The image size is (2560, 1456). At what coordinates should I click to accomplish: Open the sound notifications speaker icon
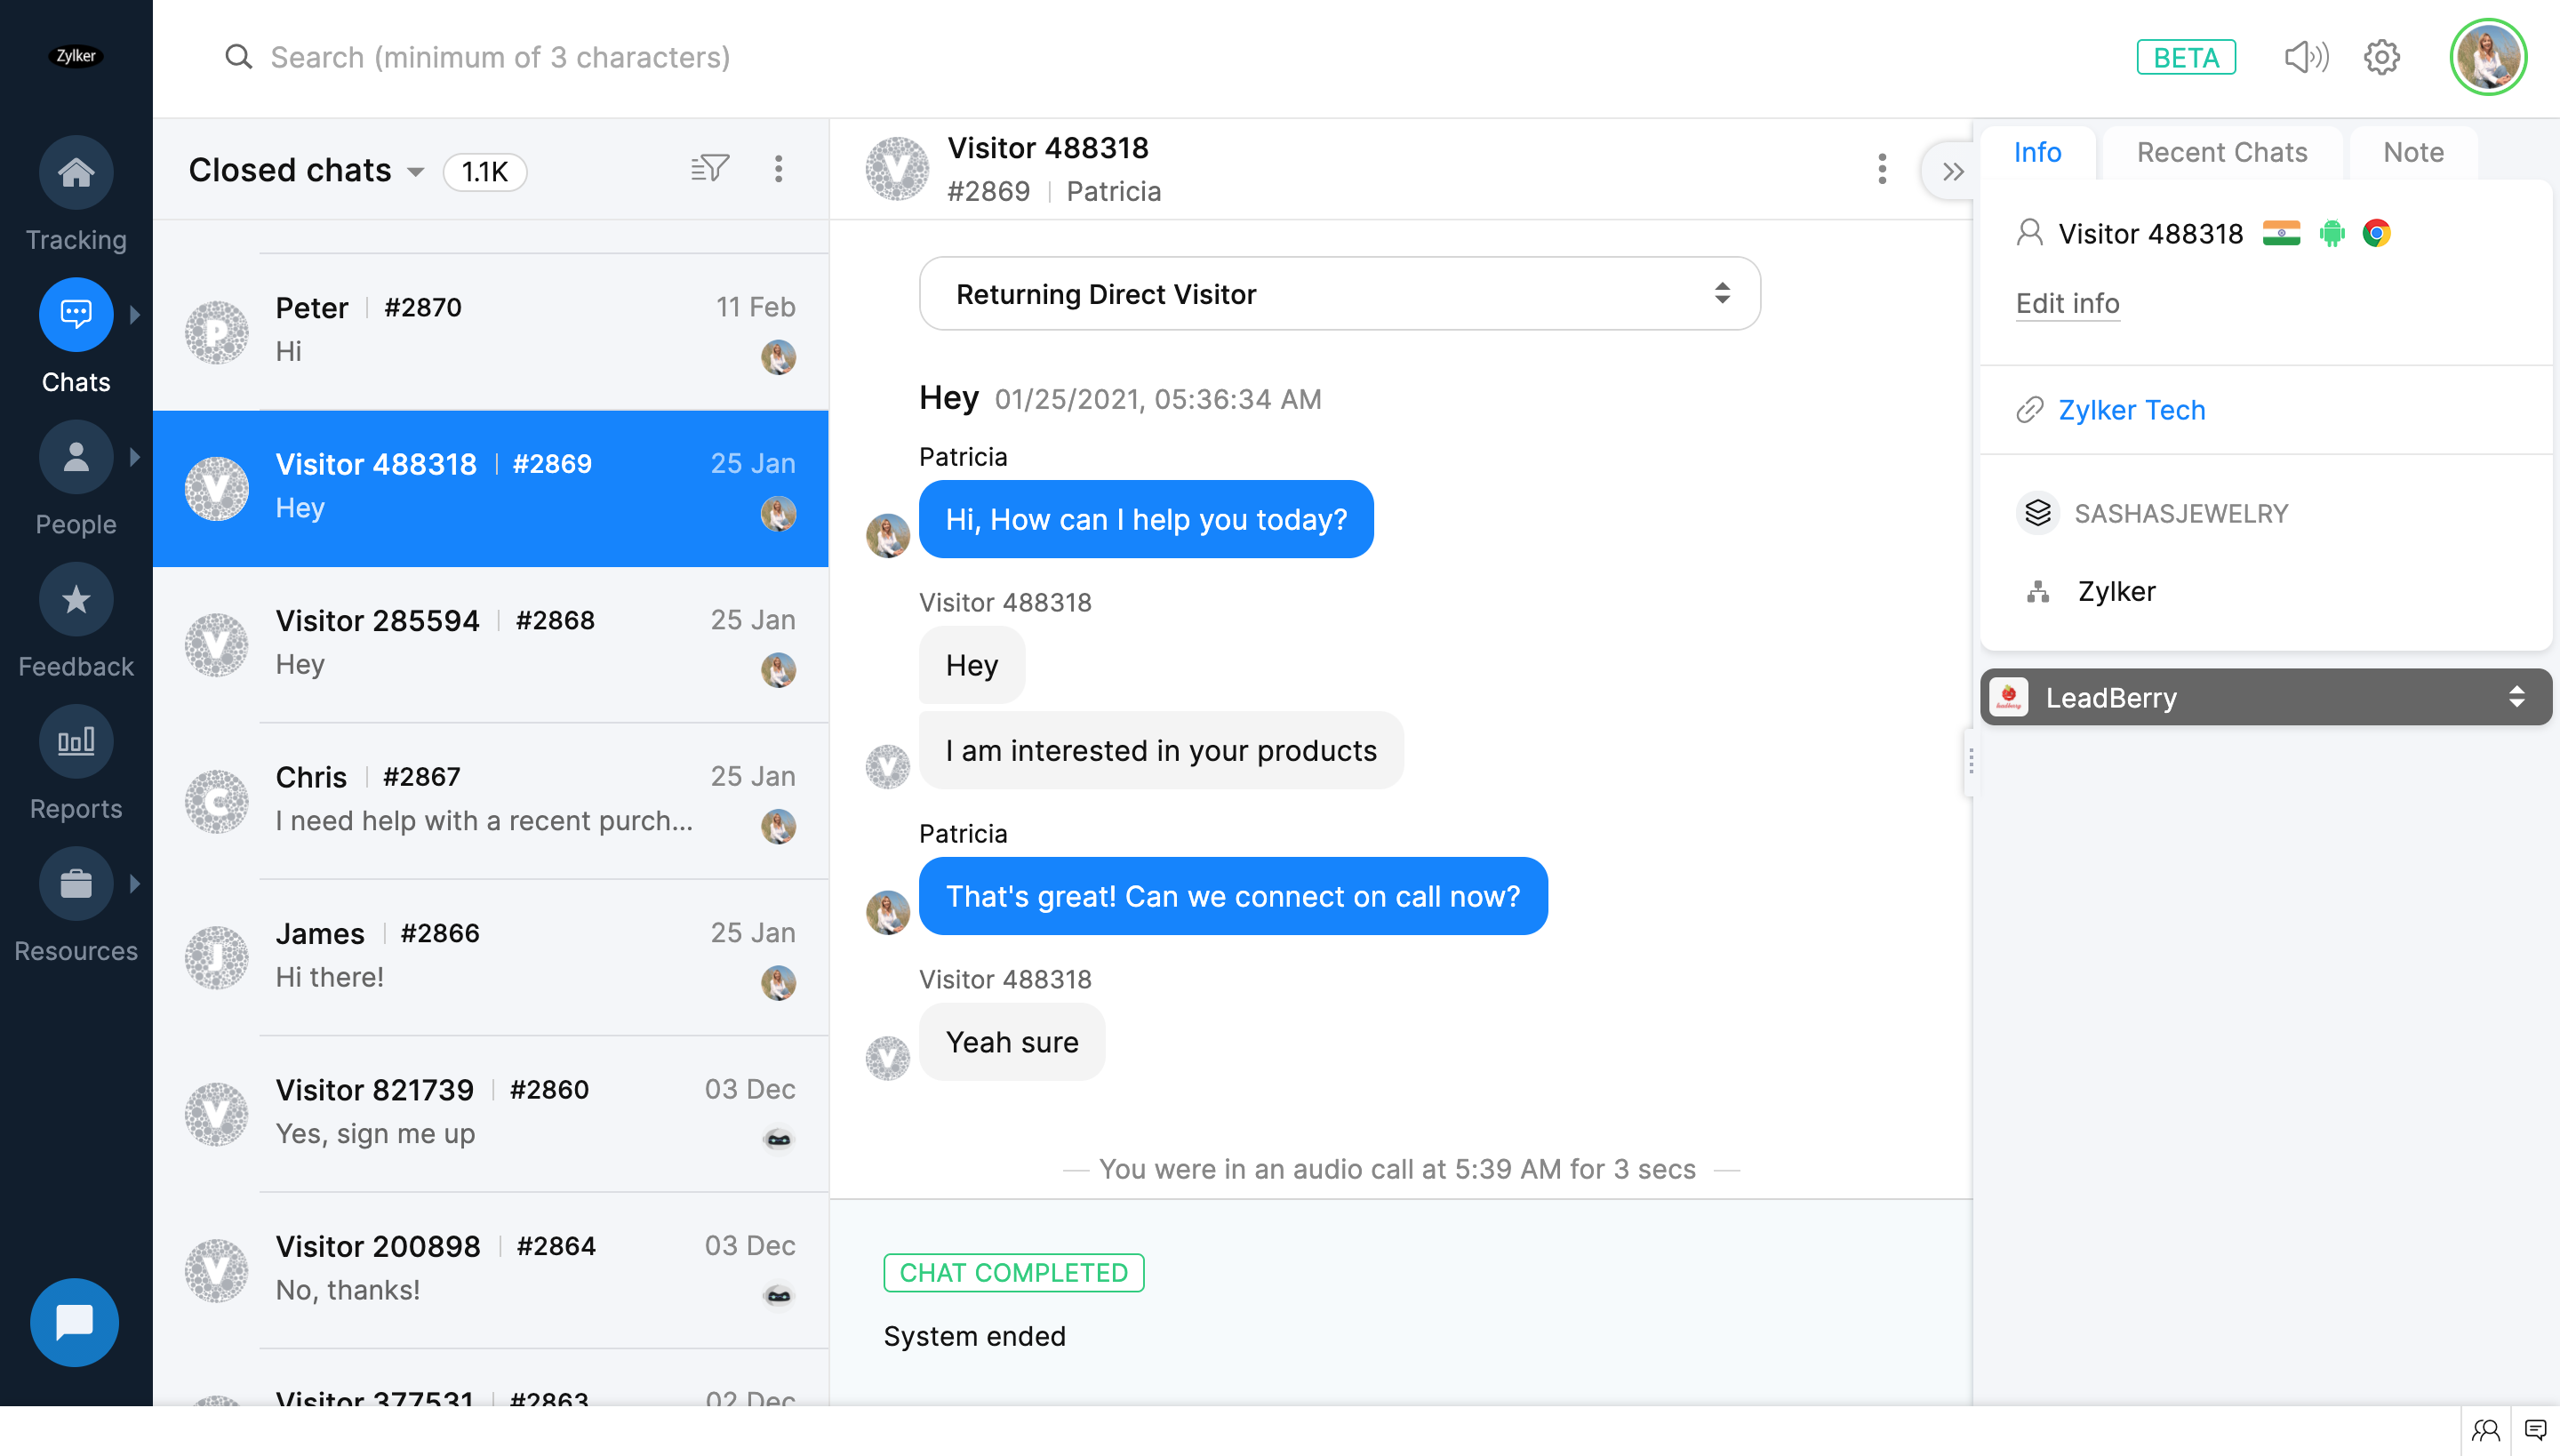pyautogui.click(x=2306, y=57)
